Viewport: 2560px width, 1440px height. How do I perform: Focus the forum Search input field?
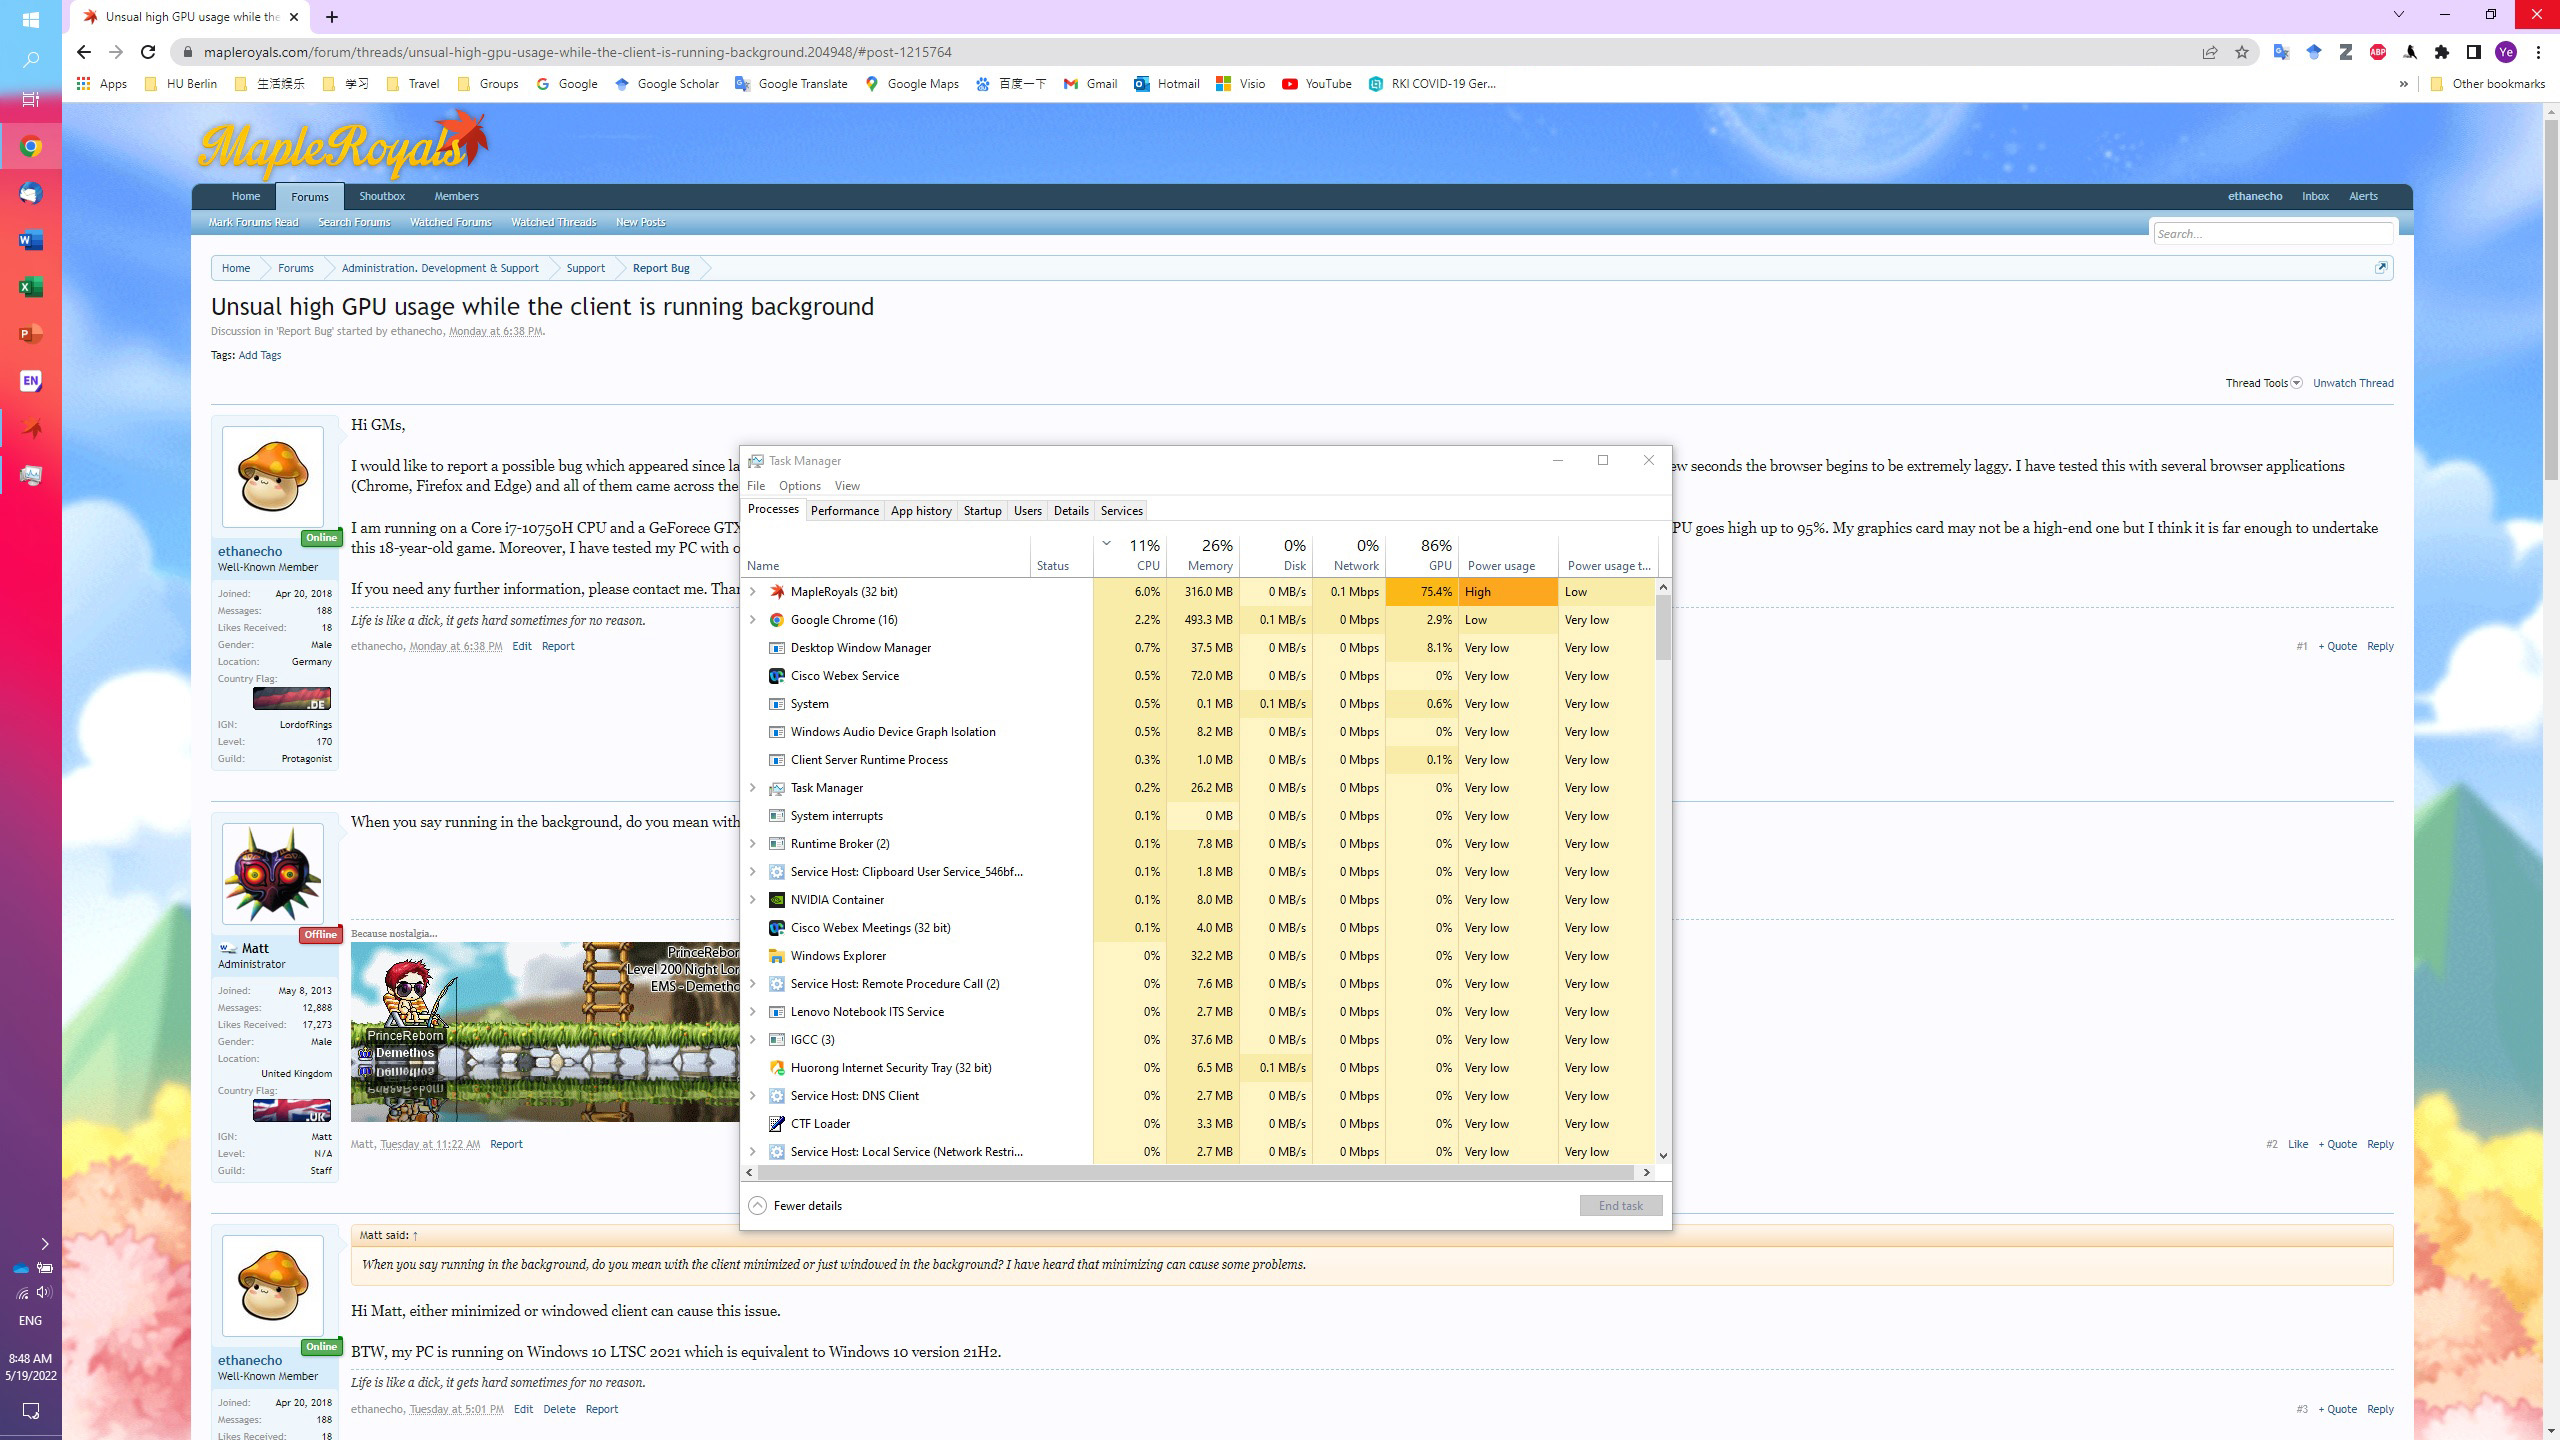(2272, 234)
